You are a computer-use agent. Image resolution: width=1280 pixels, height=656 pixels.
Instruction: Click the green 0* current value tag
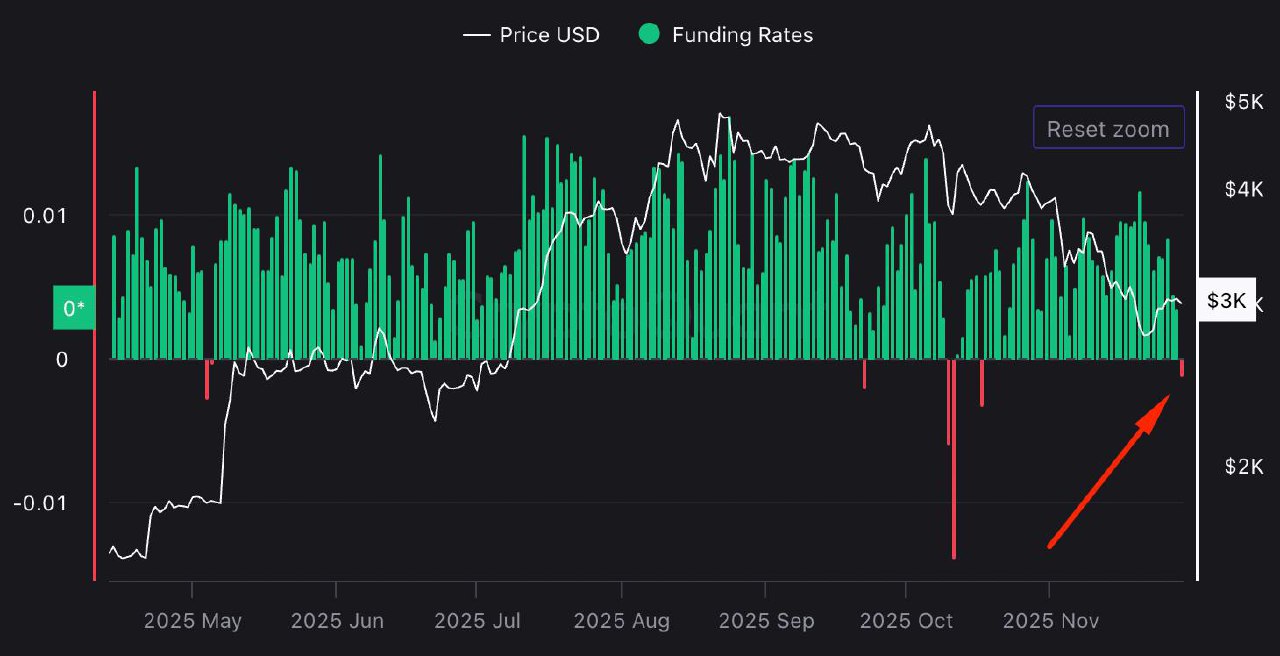74,308
